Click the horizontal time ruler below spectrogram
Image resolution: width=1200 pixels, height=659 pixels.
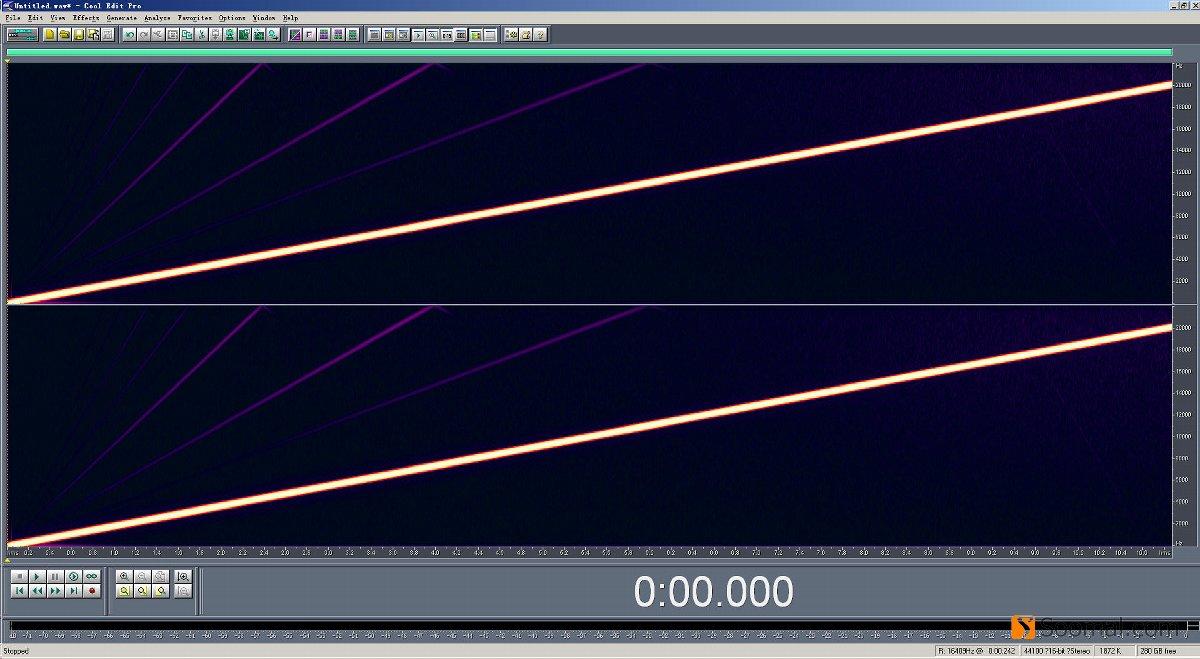pyautogui.click(x=589, y=552)
